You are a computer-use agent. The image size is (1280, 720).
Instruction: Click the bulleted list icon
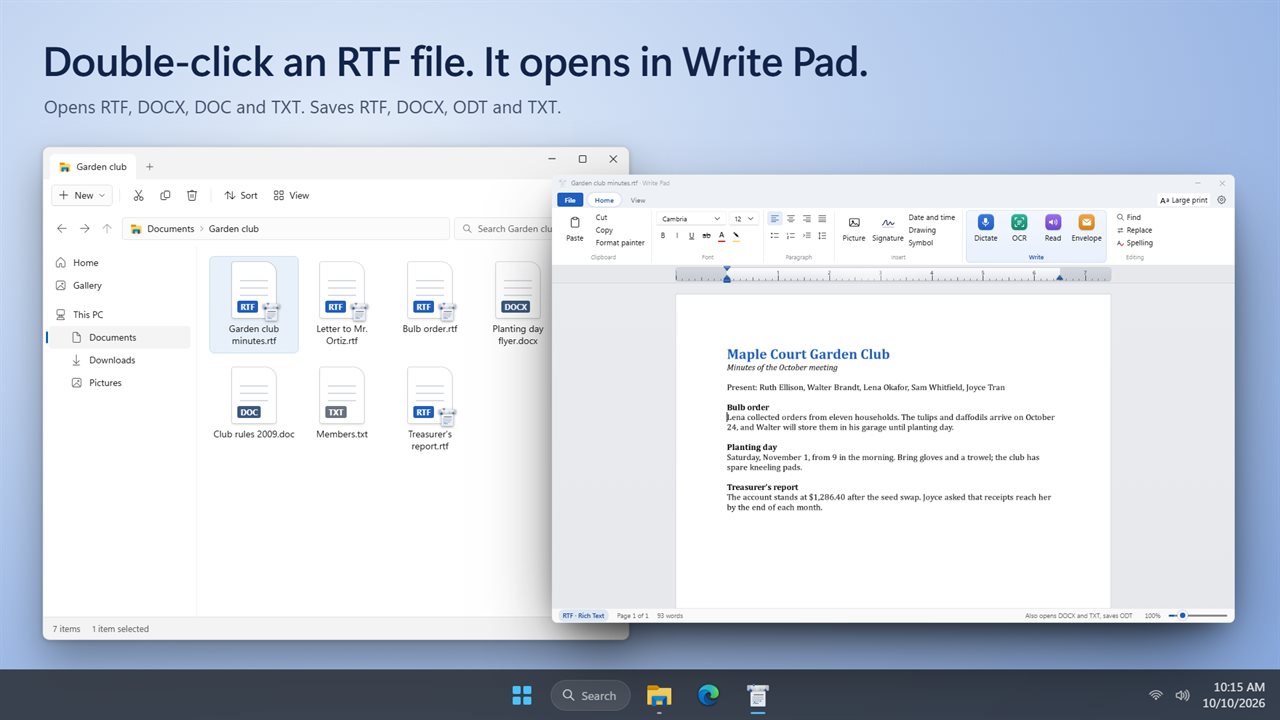pos(774,236)
